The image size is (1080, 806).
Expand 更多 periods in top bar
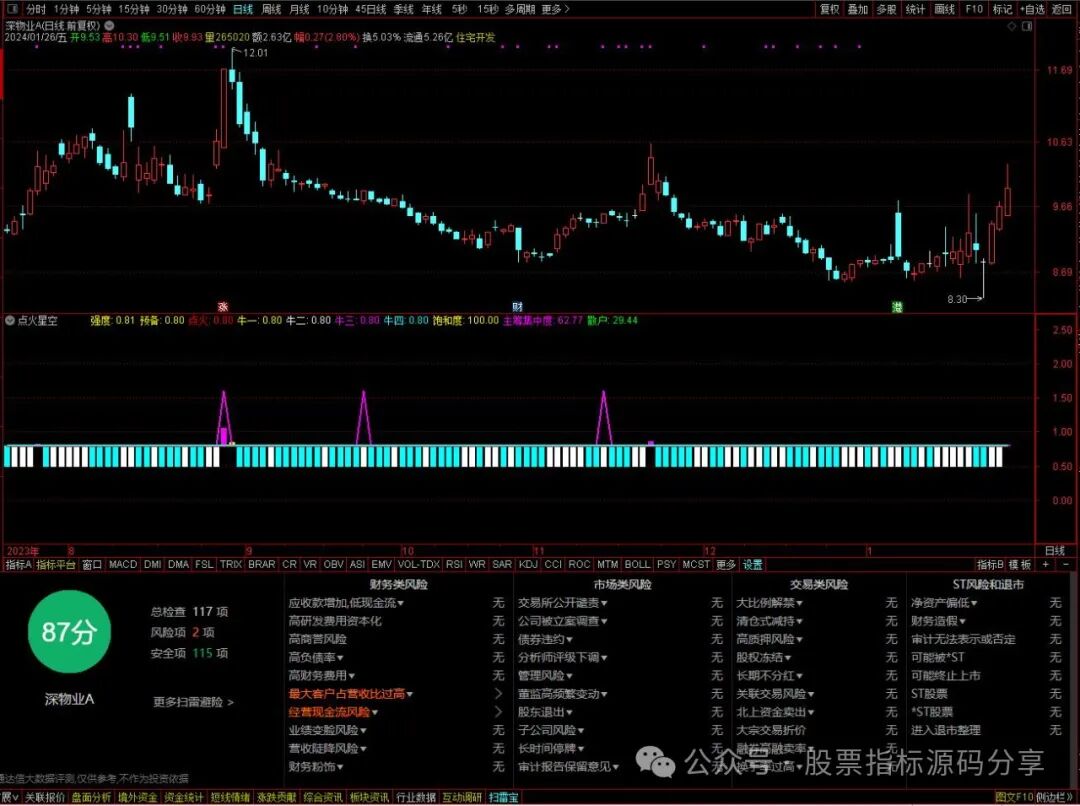tap(555, 9)
